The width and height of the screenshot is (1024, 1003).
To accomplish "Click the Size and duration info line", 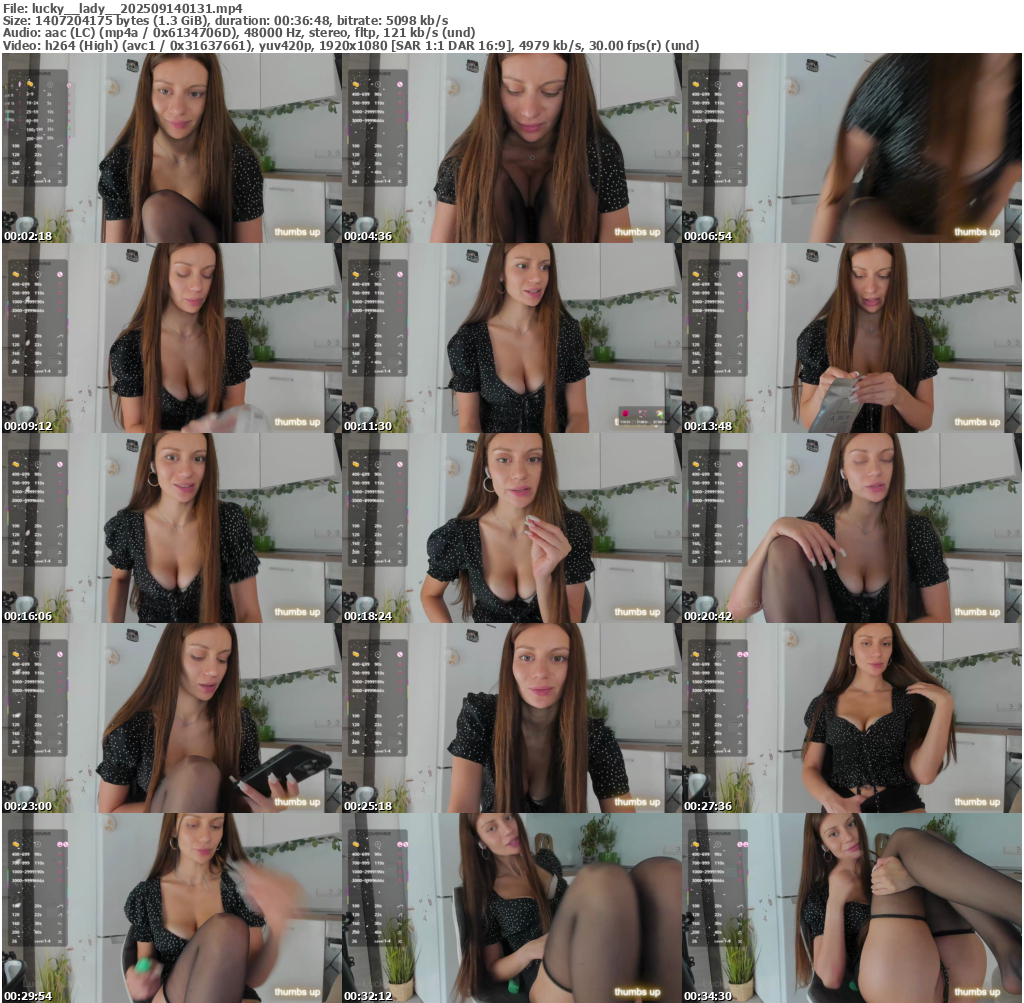I will coord(225,20).
